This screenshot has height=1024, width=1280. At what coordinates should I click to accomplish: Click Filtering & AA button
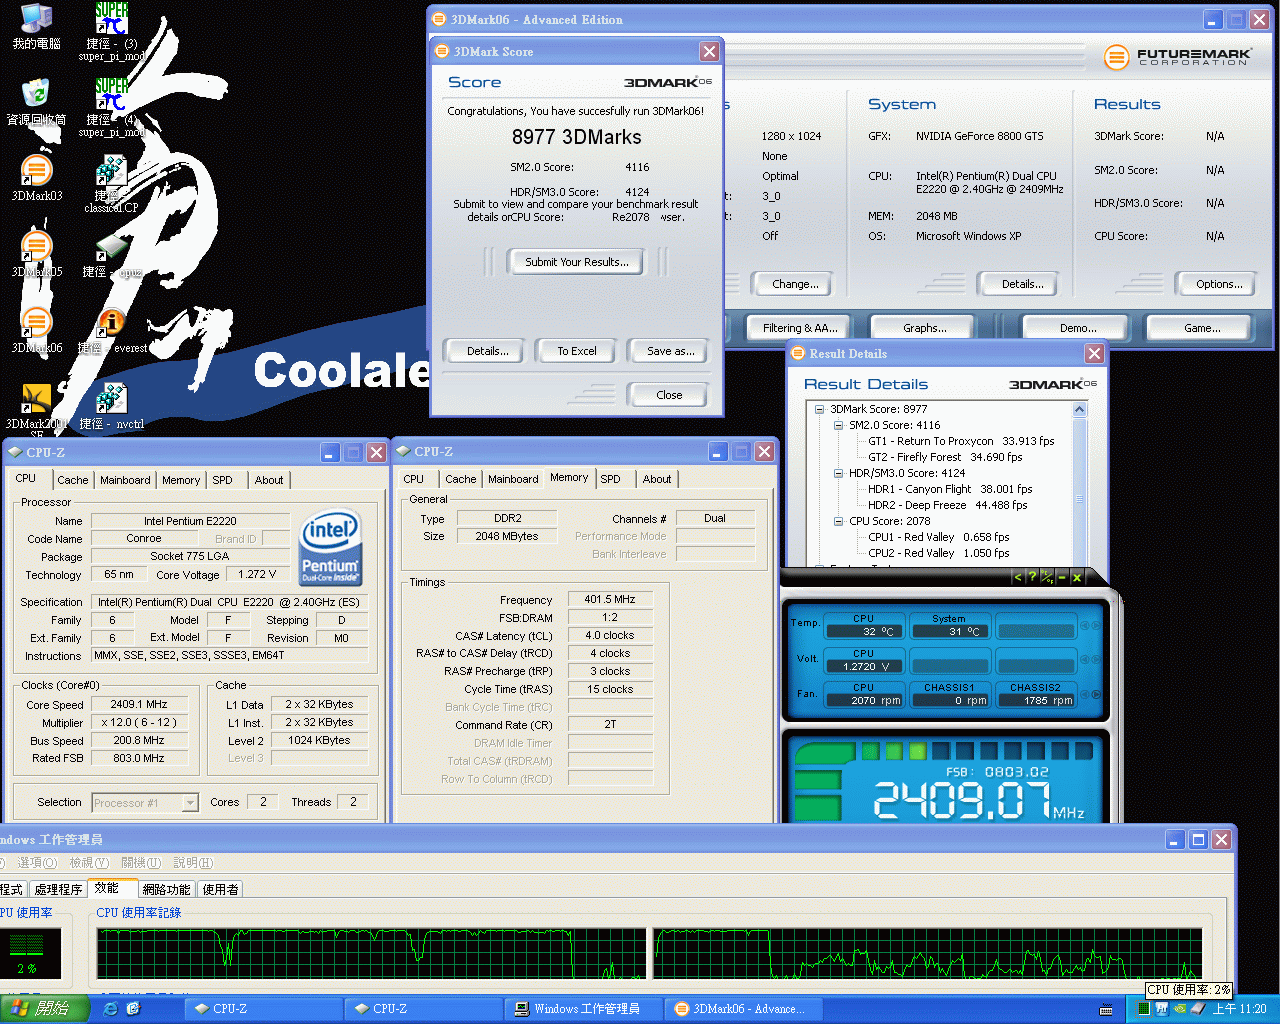[800, 328]
